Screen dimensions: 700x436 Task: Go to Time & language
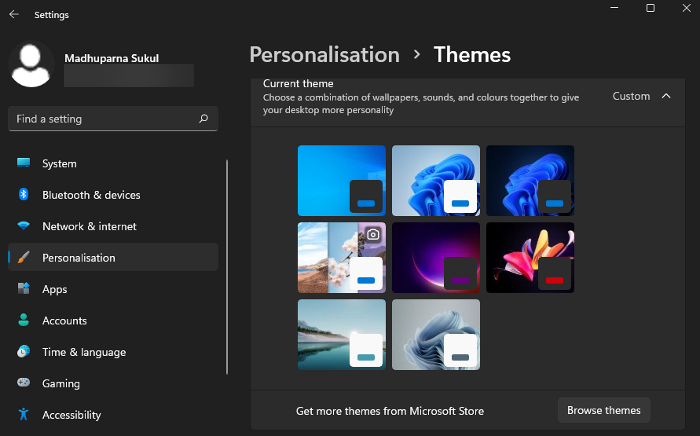(113, 352)
